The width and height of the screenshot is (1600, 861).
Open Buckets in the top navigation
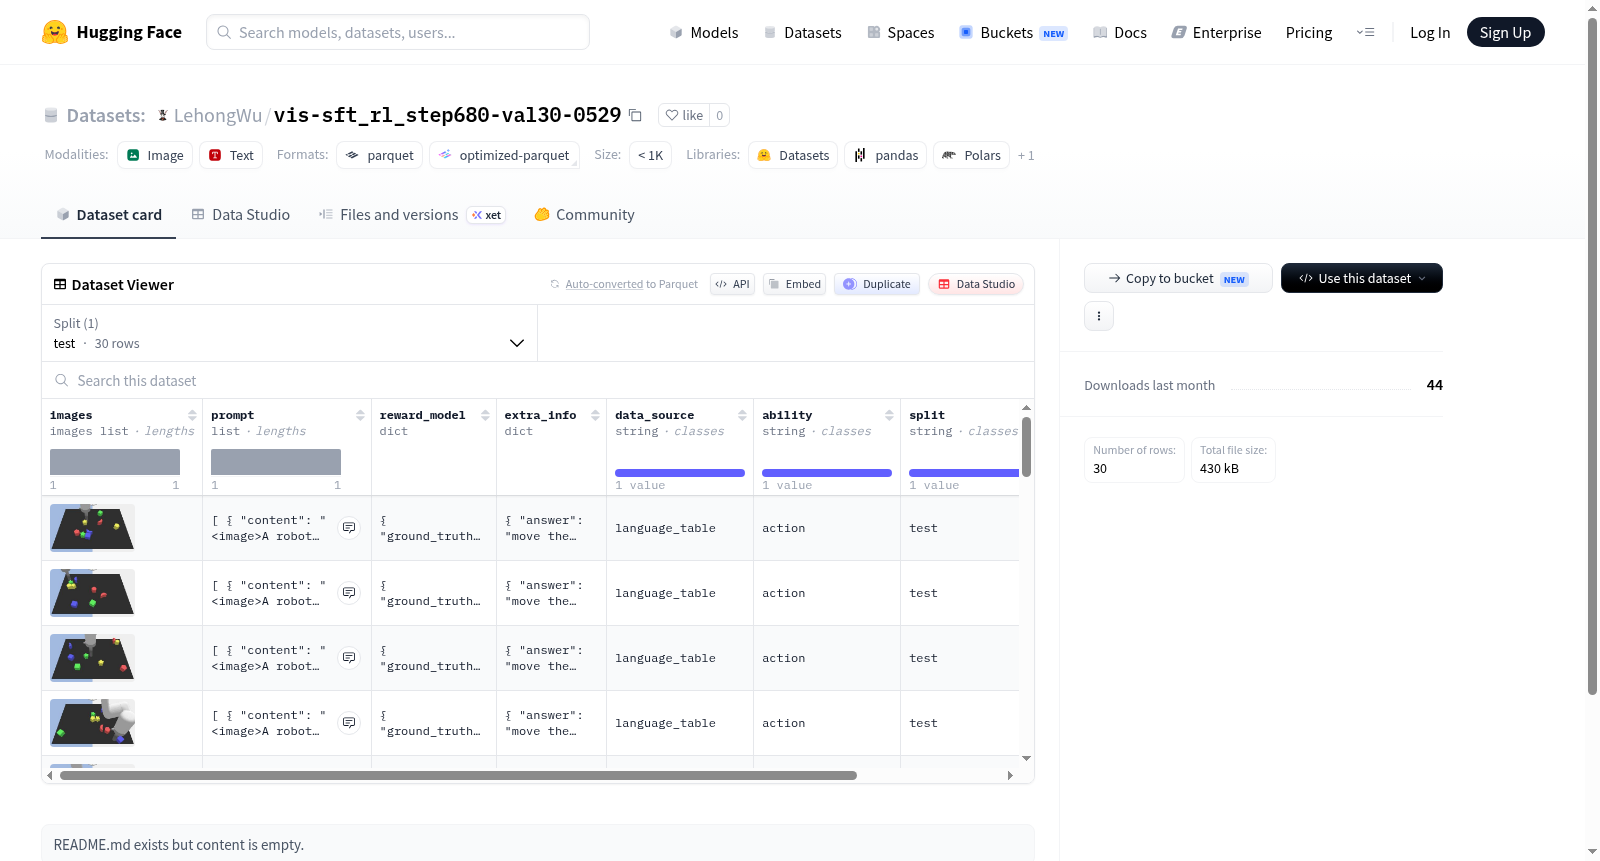click(x=1013, y=32)
